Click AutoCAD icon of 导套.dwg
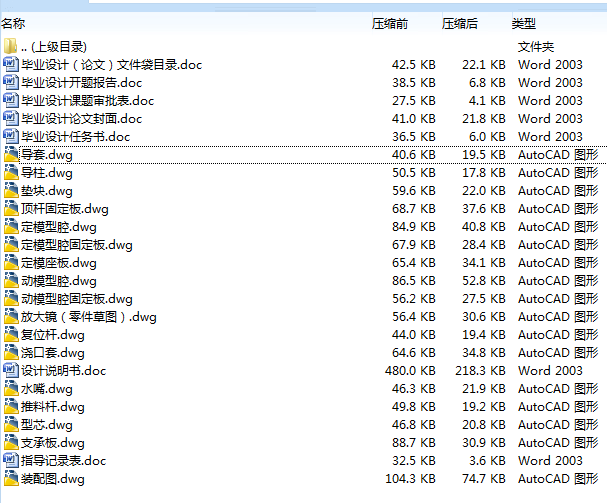The width and height of the screenshot is (607, 503). pos(11,154)
